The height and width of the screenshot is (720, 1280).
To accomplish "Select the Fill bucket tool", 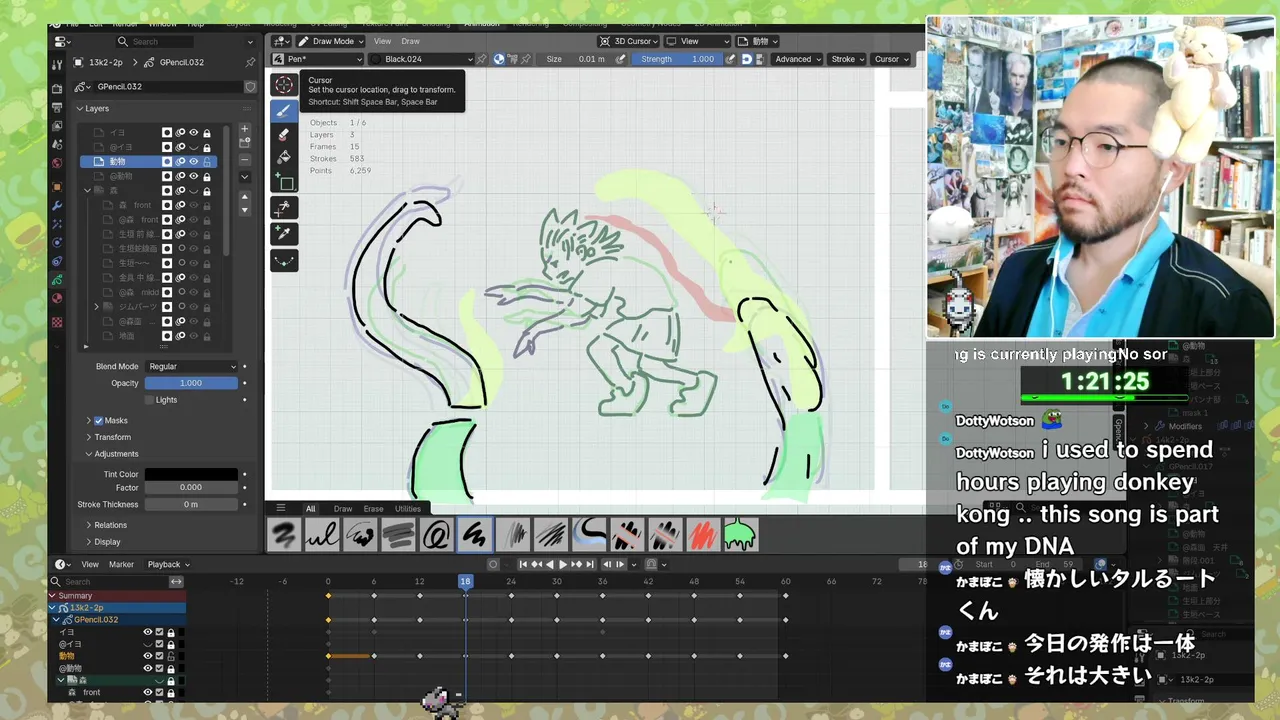I will (x=284, y=157).
